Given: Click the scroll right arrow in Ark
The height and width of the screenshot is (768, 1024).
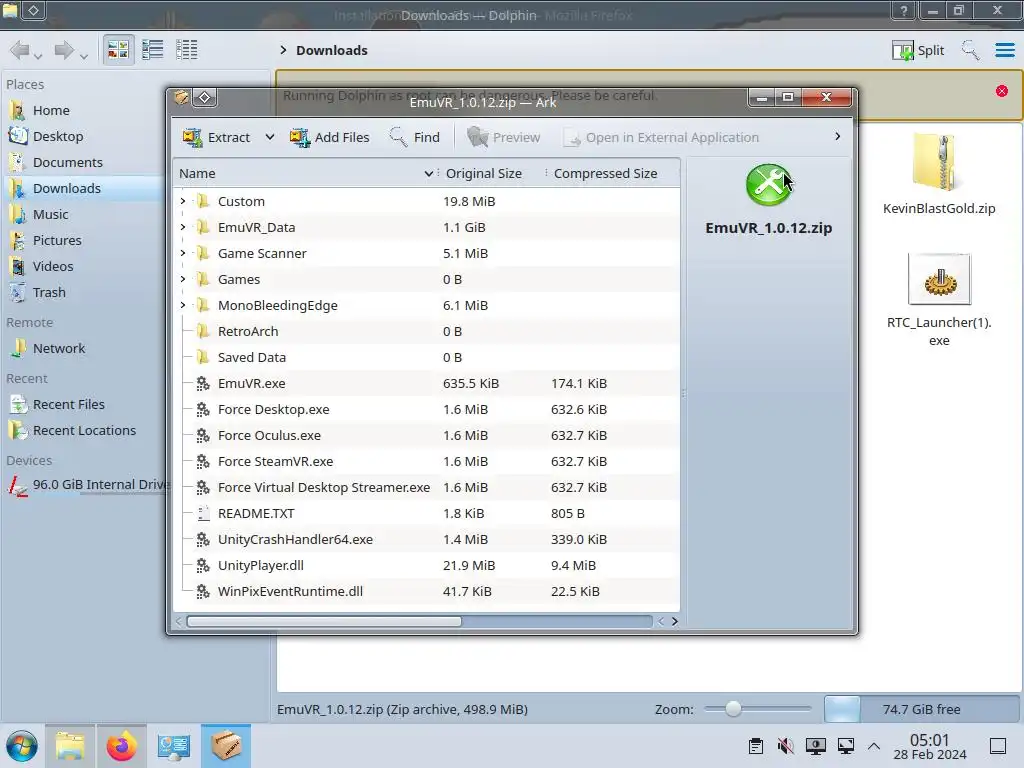Looking at the screenshot, I should click(675, 621).
